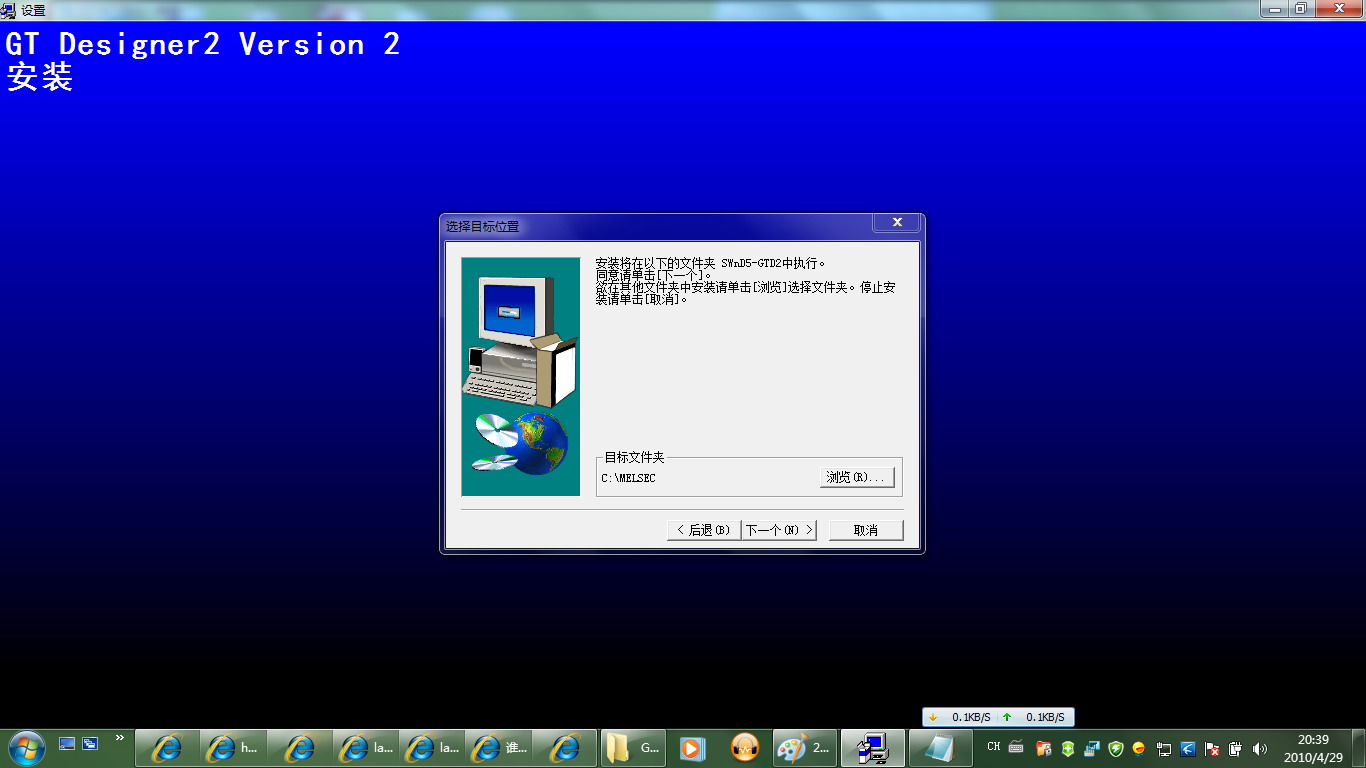
Task: Open the network connection tray icon
Action: coord(1164,748)
